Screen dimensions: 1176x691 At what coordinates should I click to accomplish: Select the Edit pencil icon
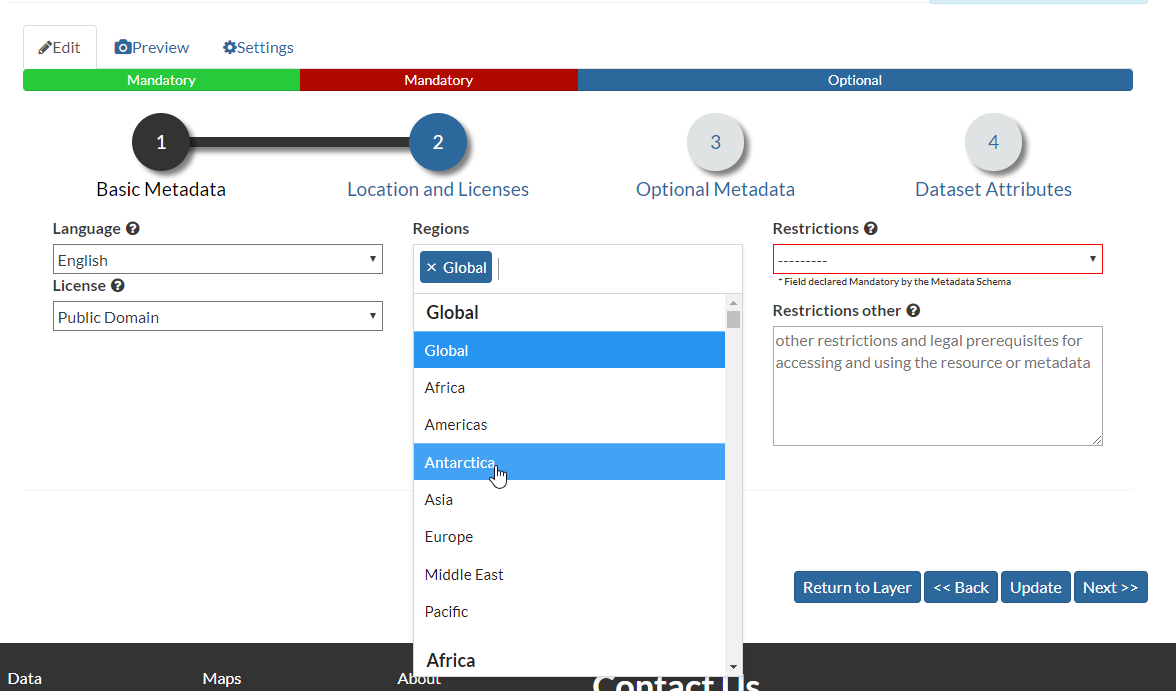pos(59,47)
